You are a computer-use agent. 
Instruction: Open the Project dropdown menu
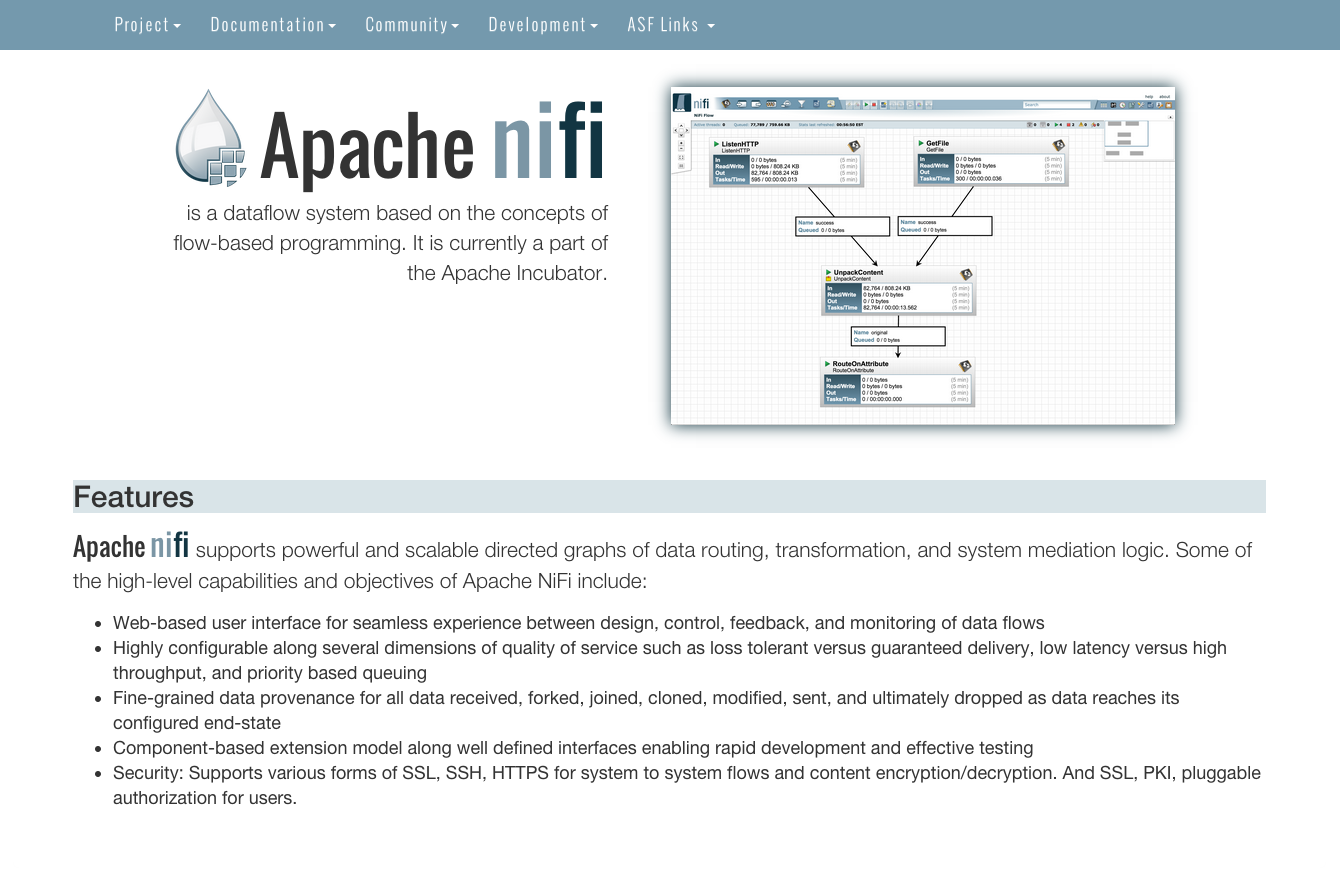(x=148, y=25)
